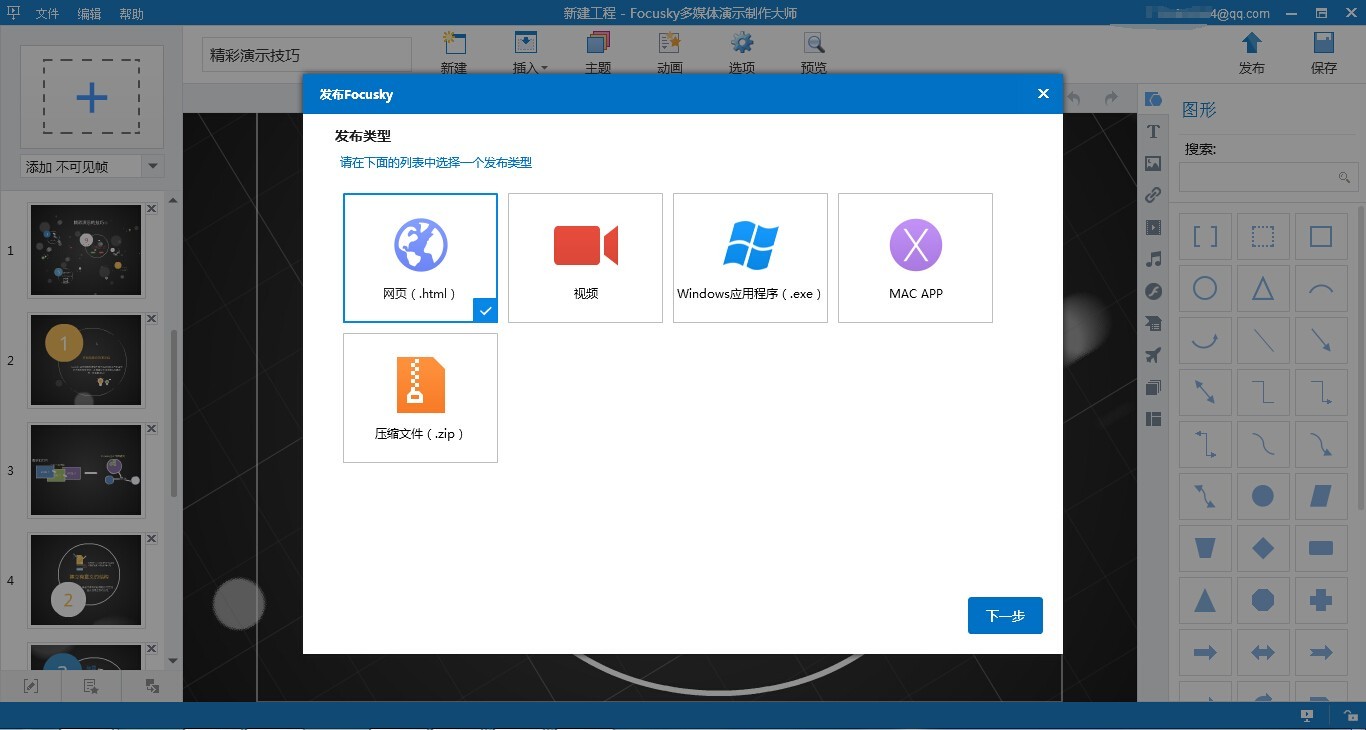
Task: Insert a Flash file using the SWF icon
Action: pos(1153,291)
